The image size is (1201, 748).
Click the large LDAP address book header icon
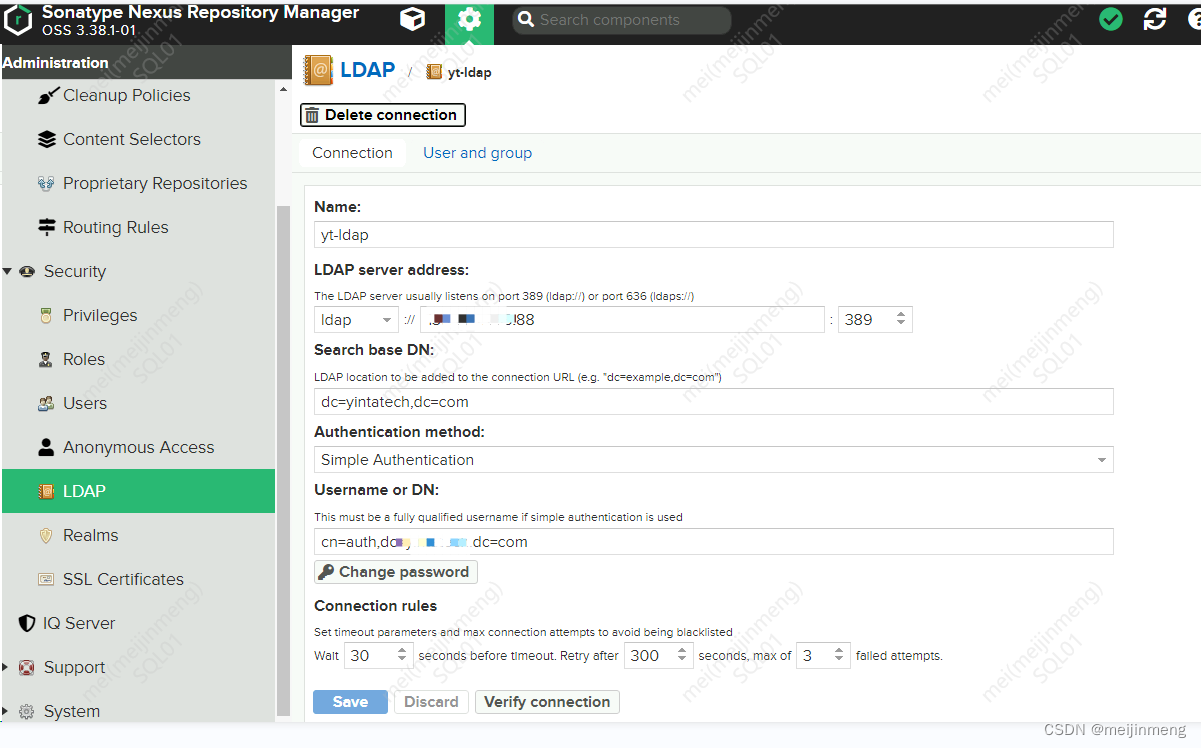[x=318, y=70]
